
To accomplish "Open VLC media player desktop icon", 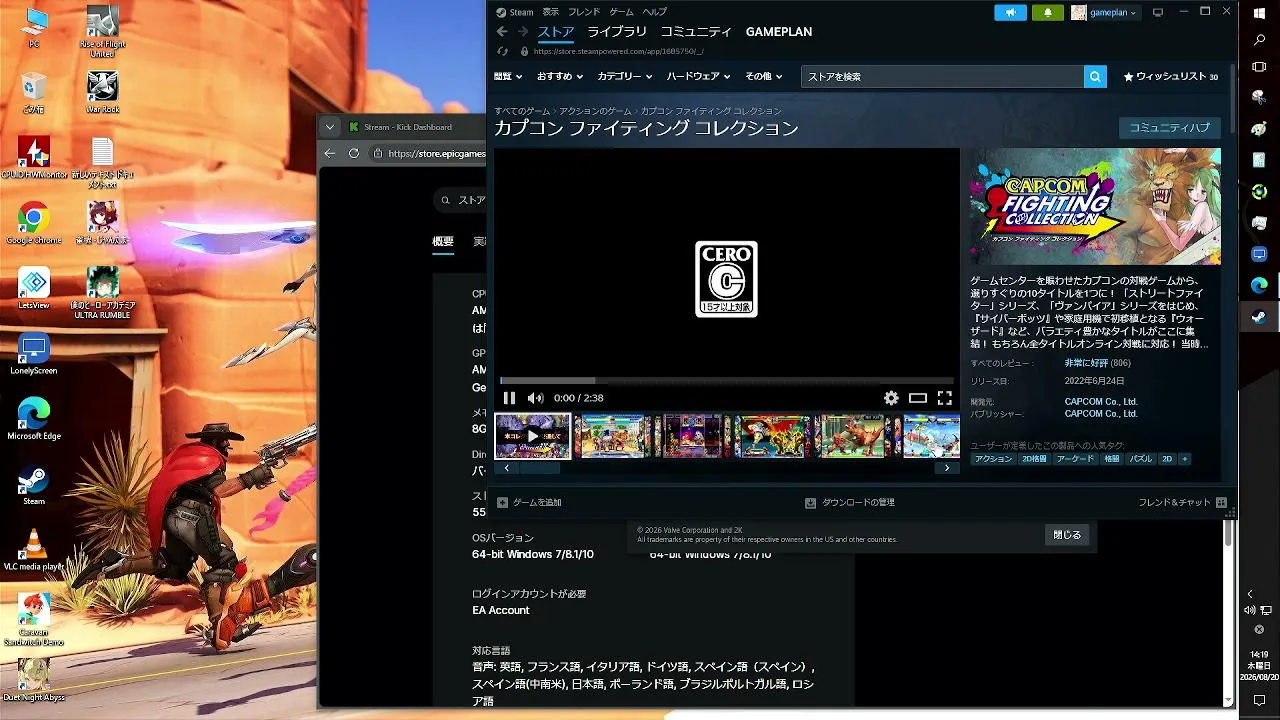I will coord(34,551).
